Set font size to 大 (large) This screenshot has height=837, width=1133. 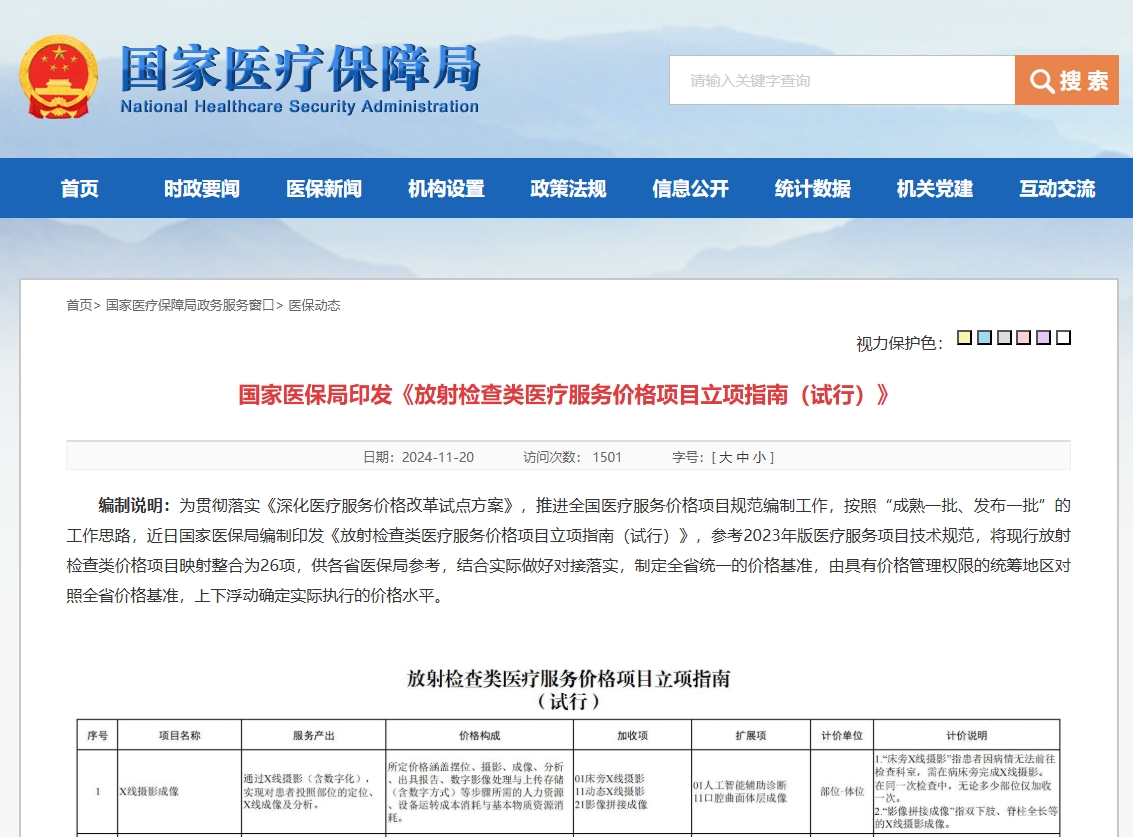click(x=726, y=457)
